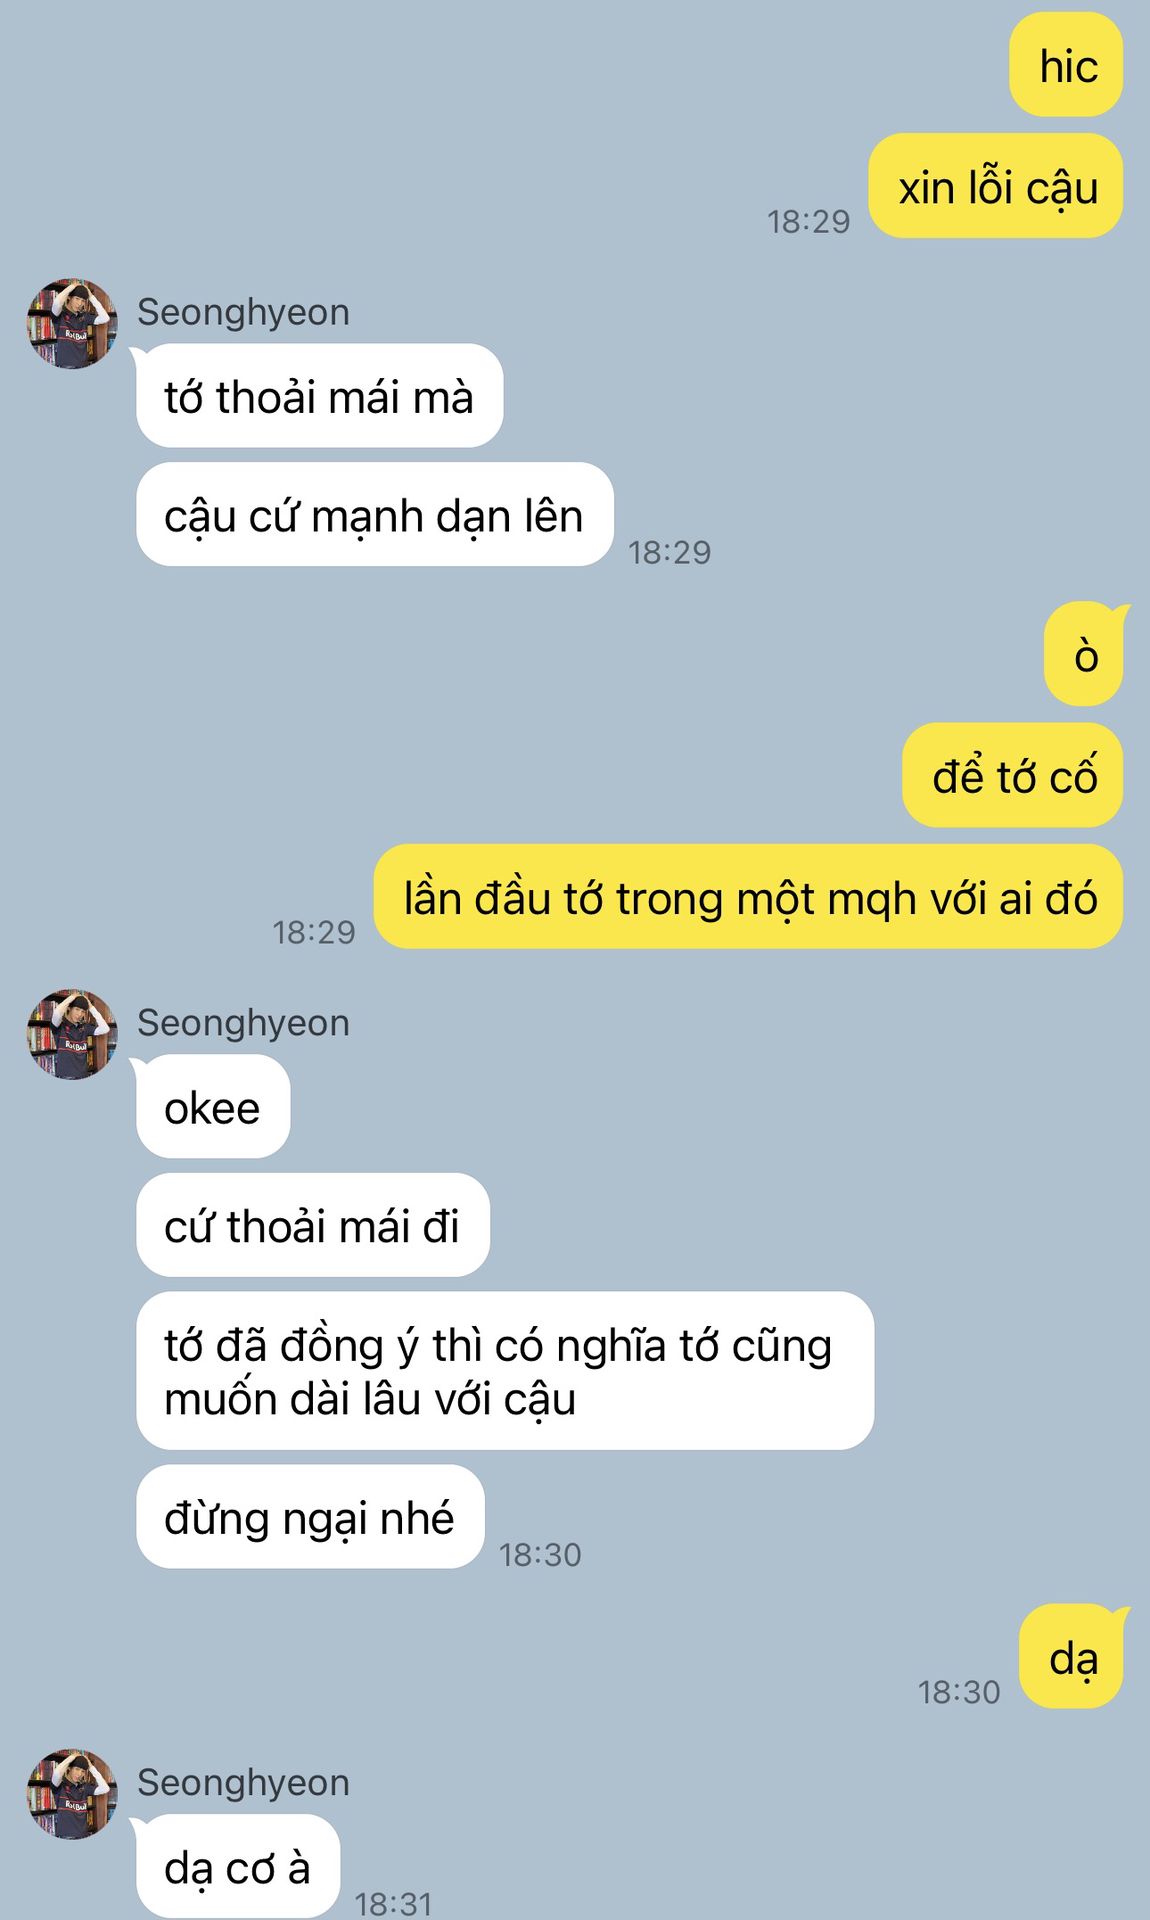Tap Seonghyeon's avatar above 'tớ thoải mái mà'
Image resolution: width=1150 pixels, height=1920 pixels.
coord(72,324)
